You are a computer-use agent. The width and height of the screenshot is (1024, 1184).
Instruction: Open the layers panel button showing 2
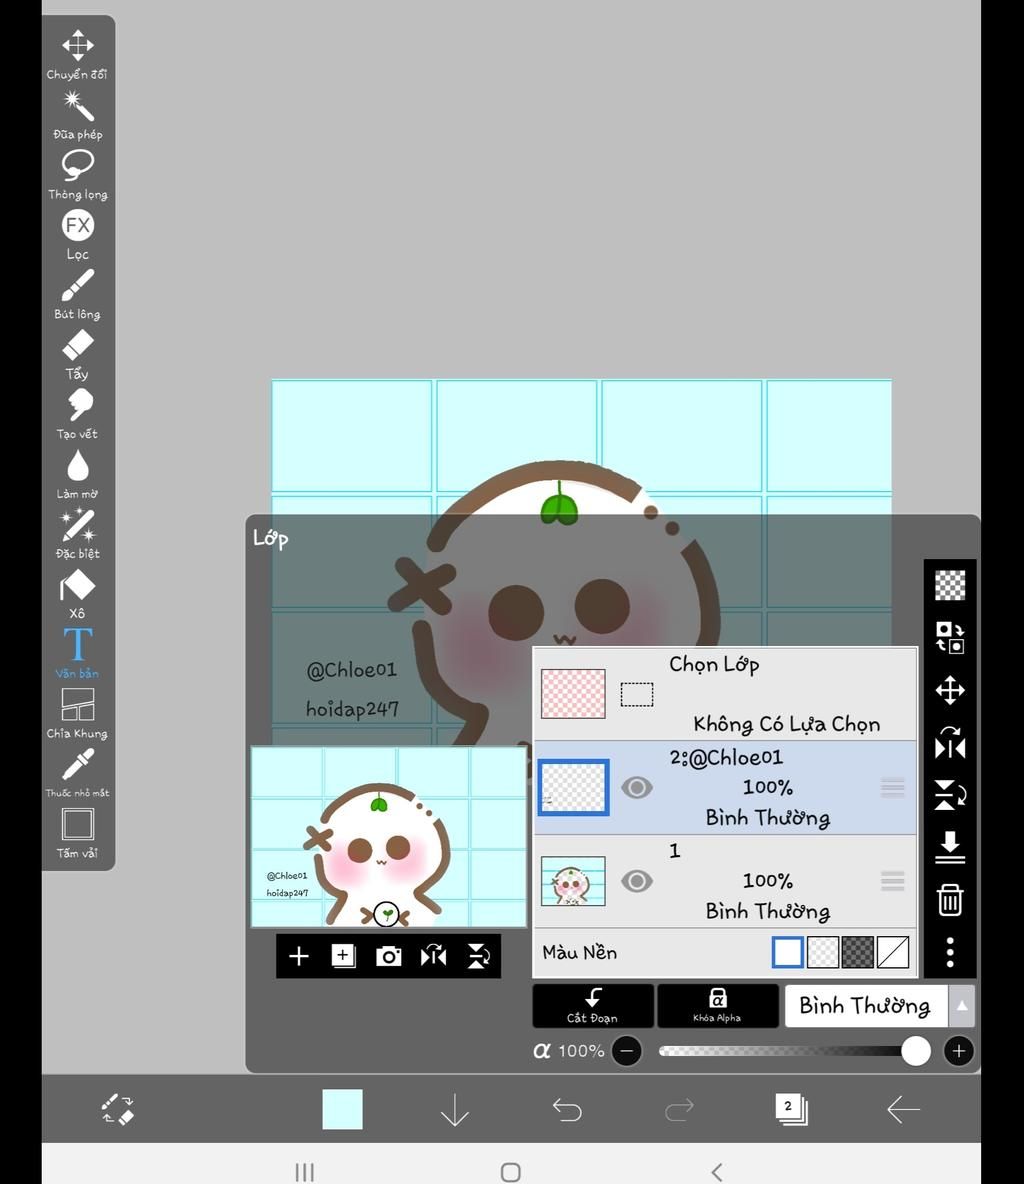[x=791, y=1109]
